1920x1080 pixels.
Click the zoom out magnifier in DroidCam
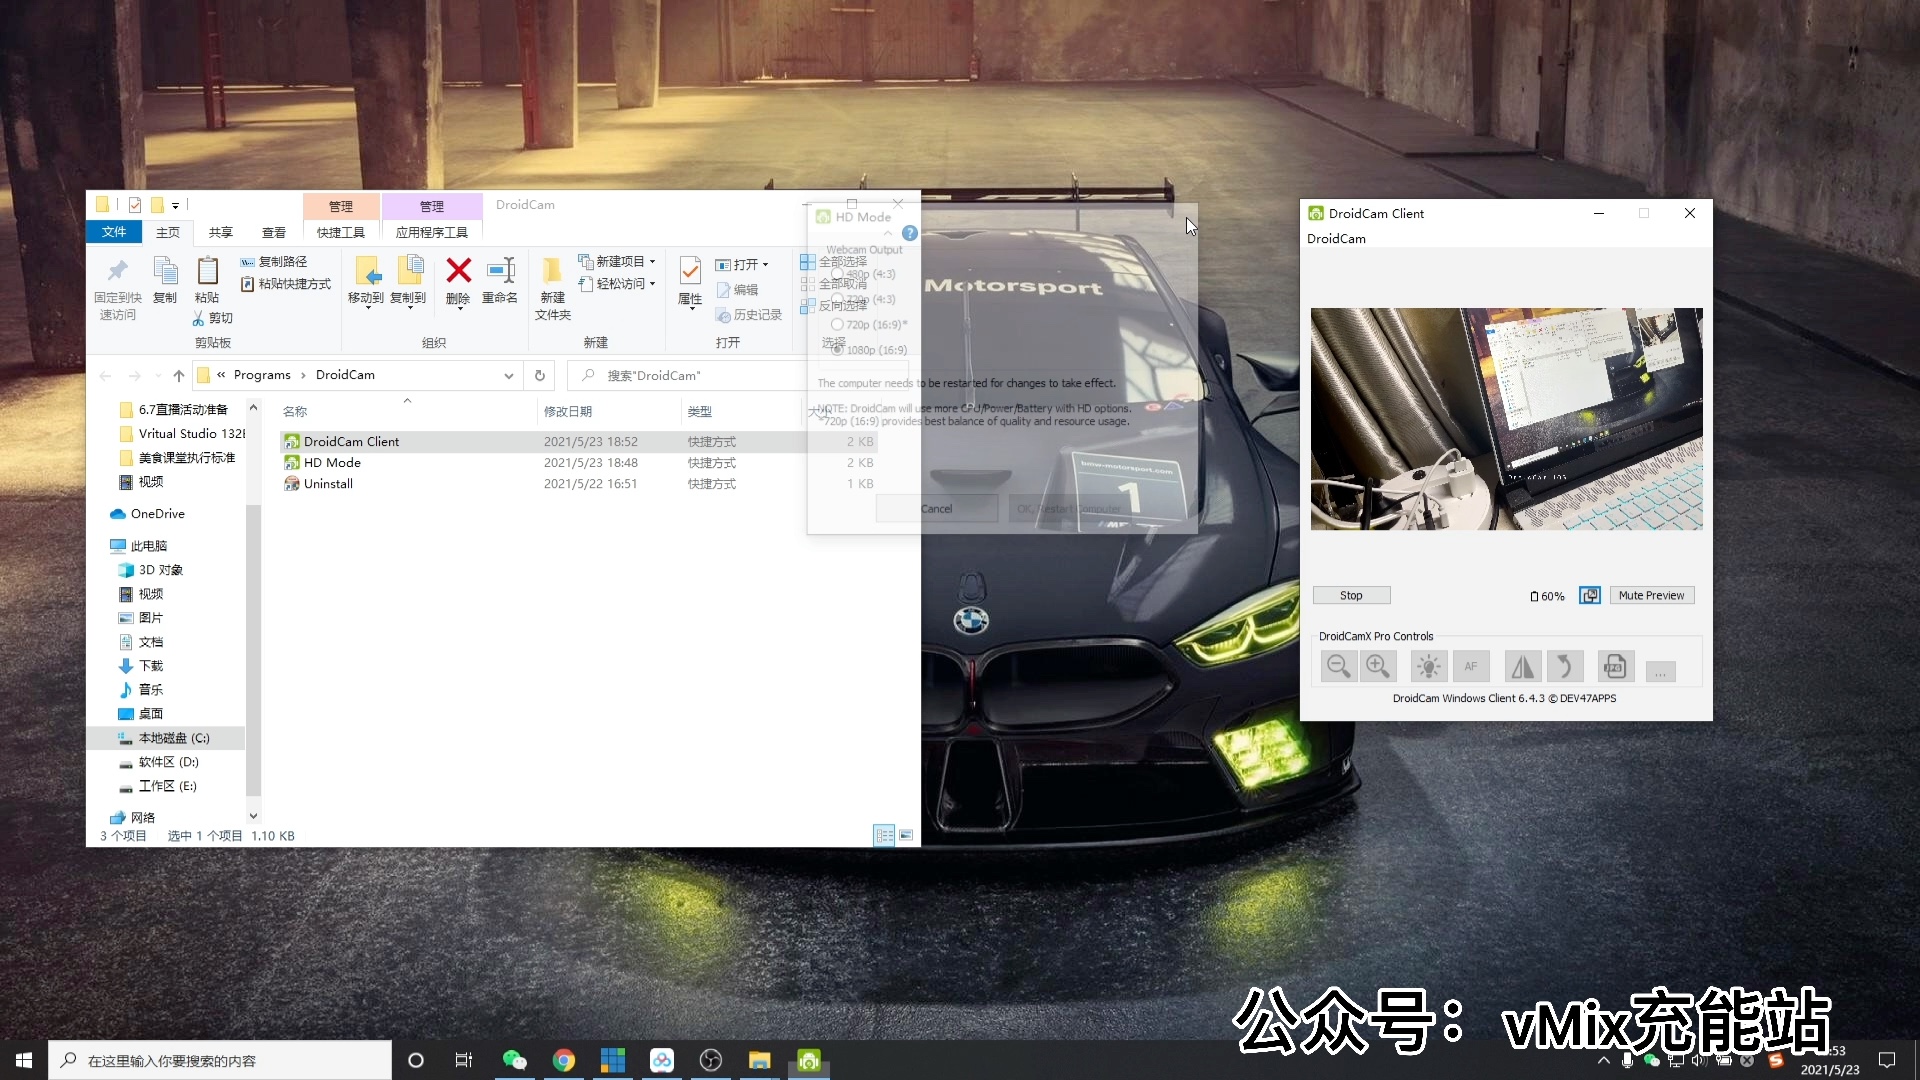click(1338, 666)
